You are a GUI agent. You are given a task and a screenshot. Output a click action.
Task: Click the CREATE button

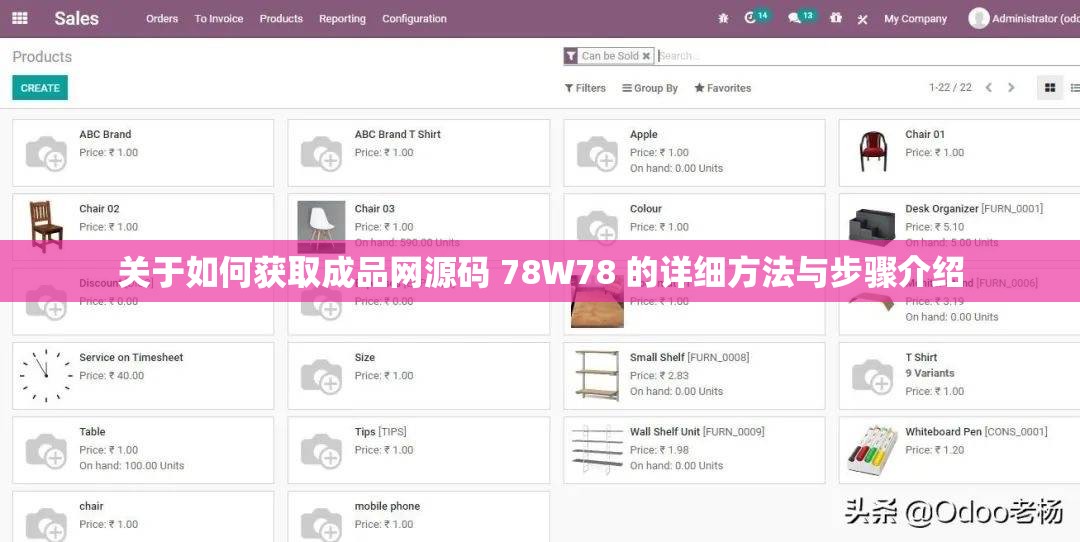pos(40,88)
